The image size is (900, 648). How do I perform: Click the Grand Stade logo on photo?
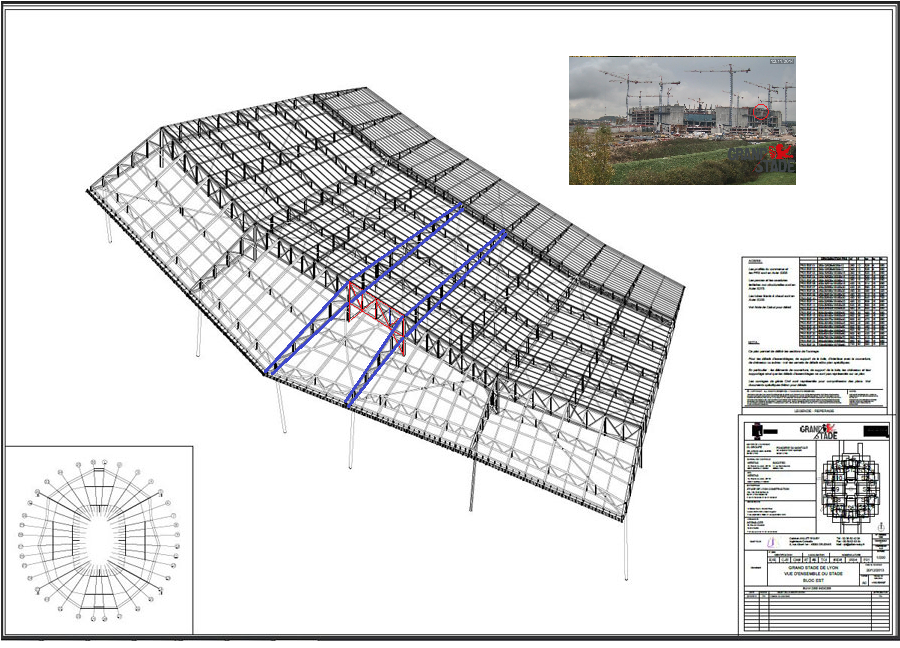[762, 157]
